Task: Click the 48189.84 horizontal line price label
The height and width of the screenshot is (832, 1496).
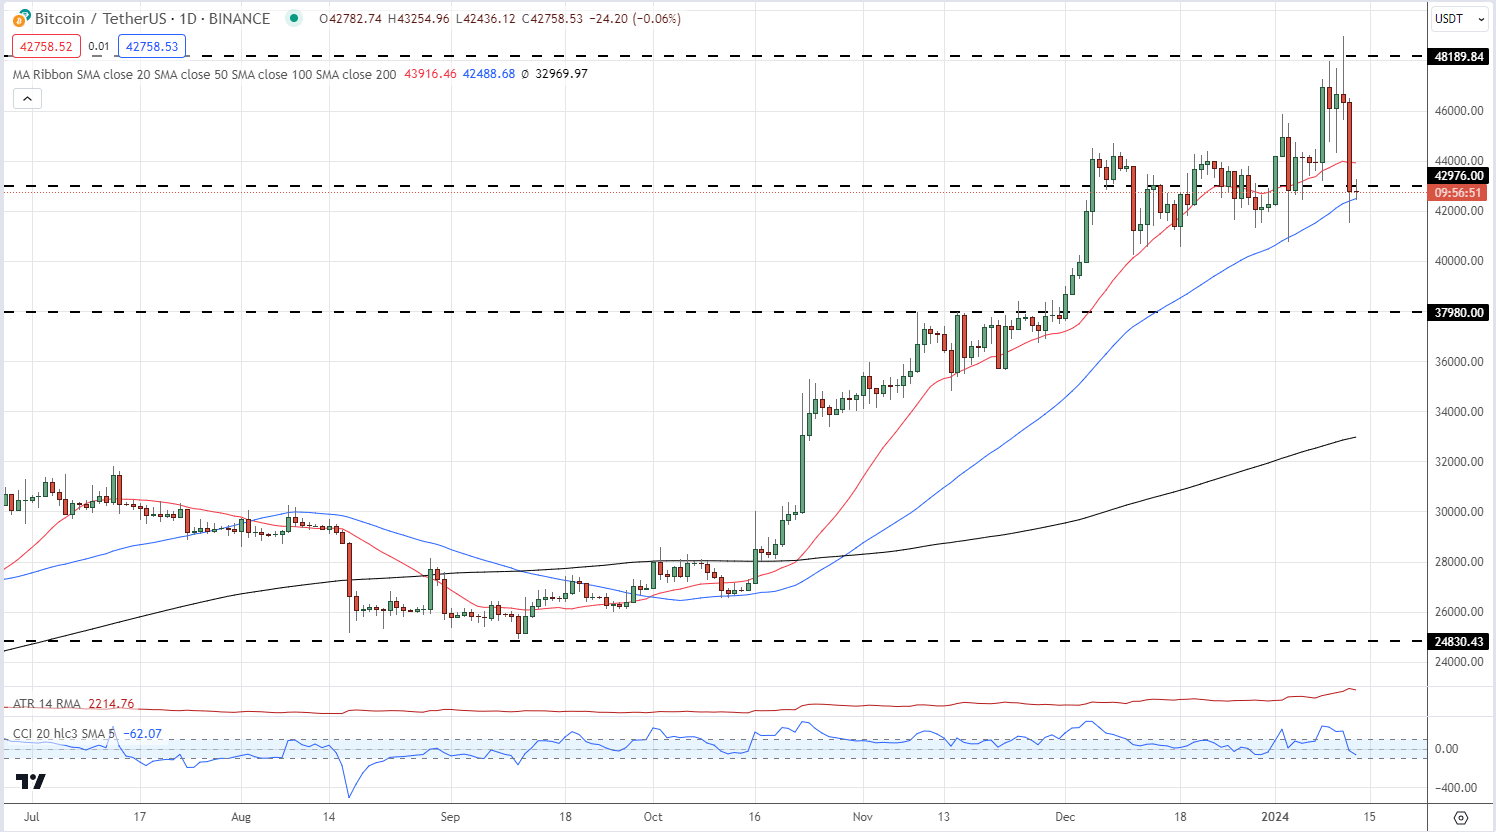Action: 1459,57
